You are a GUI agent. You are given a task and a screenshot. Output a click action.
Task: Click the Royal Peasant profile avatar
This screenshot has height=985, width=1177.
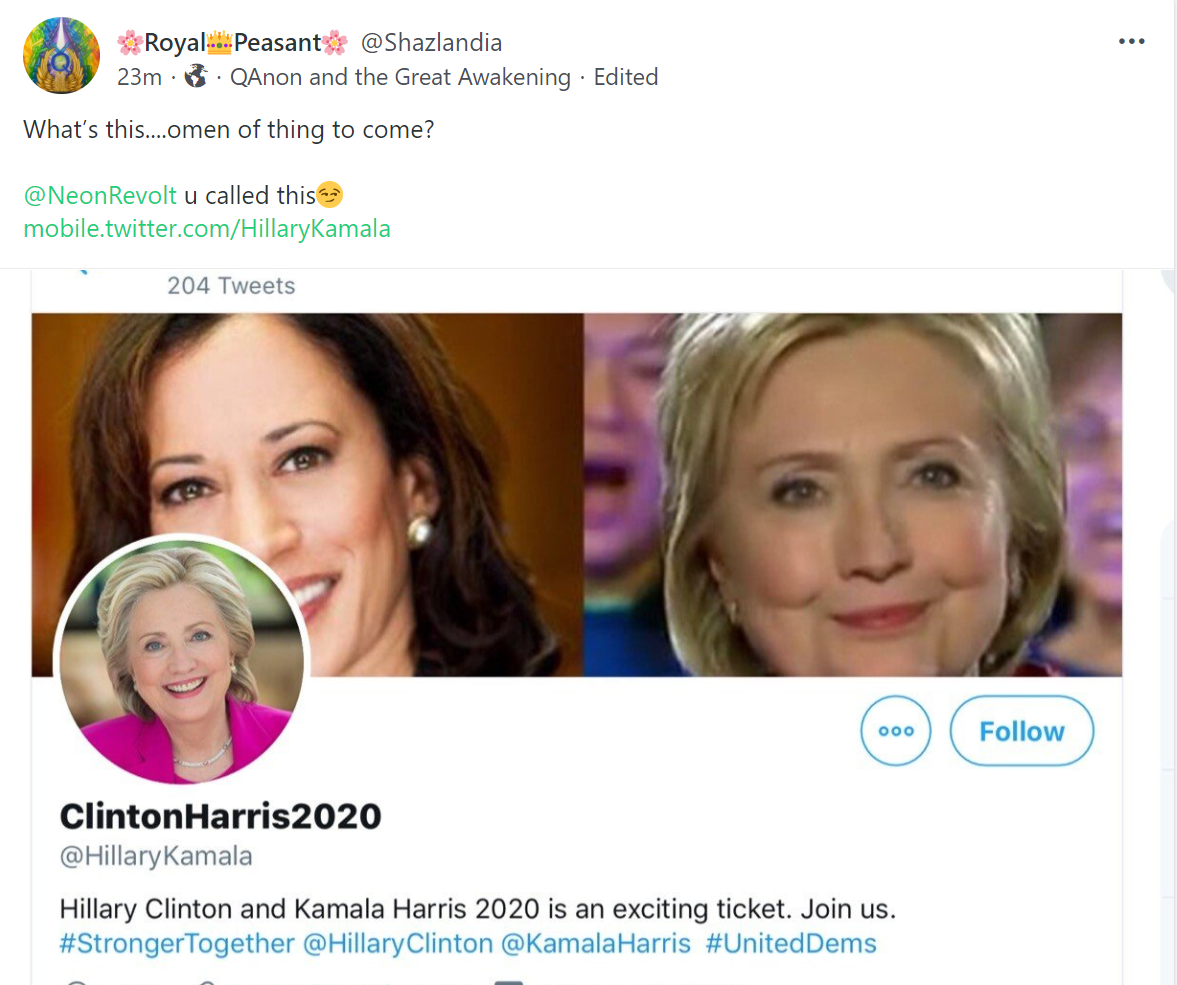click(x=62, y=56)
